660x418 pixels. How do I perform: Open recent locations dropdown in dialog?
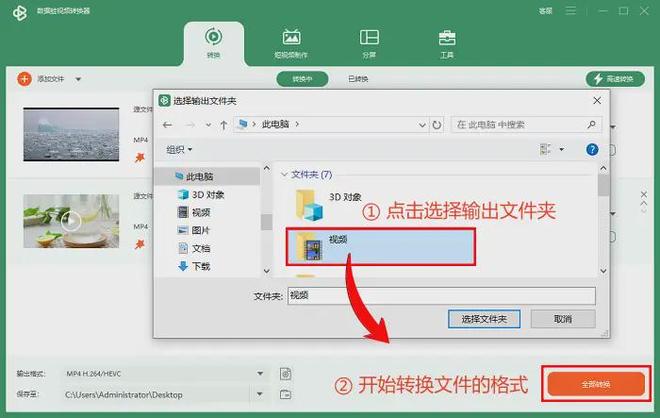(208, 125)
